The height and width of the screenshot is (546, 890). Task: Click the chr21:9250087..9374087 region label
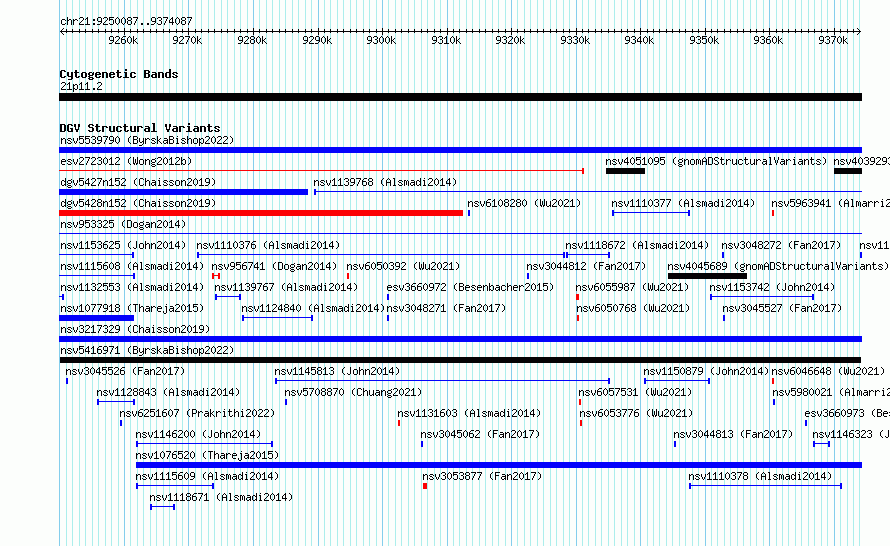tap(126, 21)
